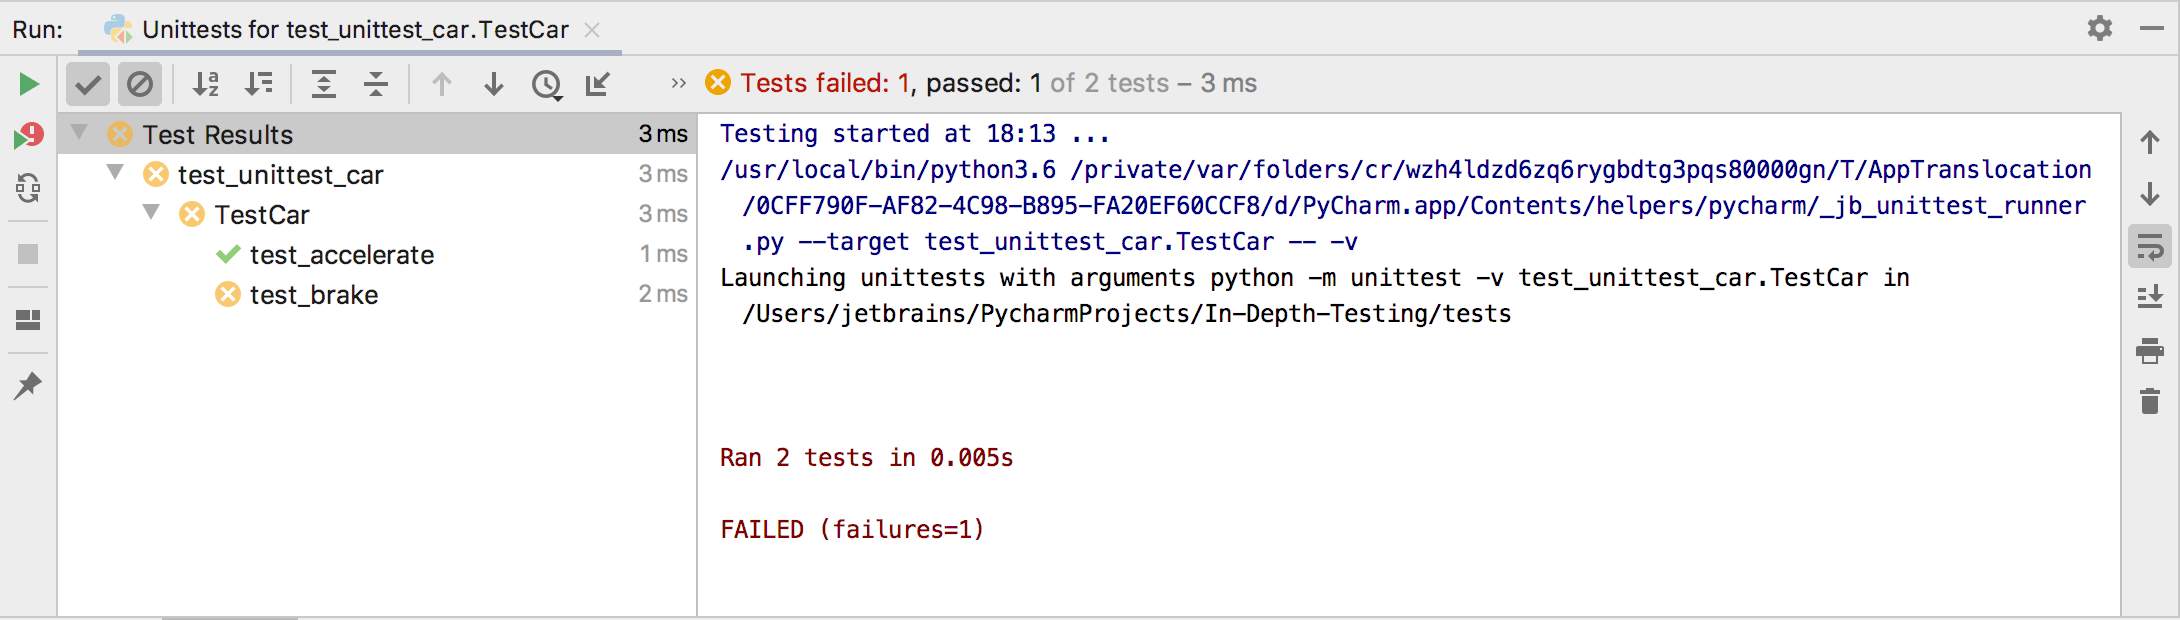The width and height of the screenshot is (2180, 620).
Task: Collapse the test_unittest_car node
Action: (x=115, y=173)
